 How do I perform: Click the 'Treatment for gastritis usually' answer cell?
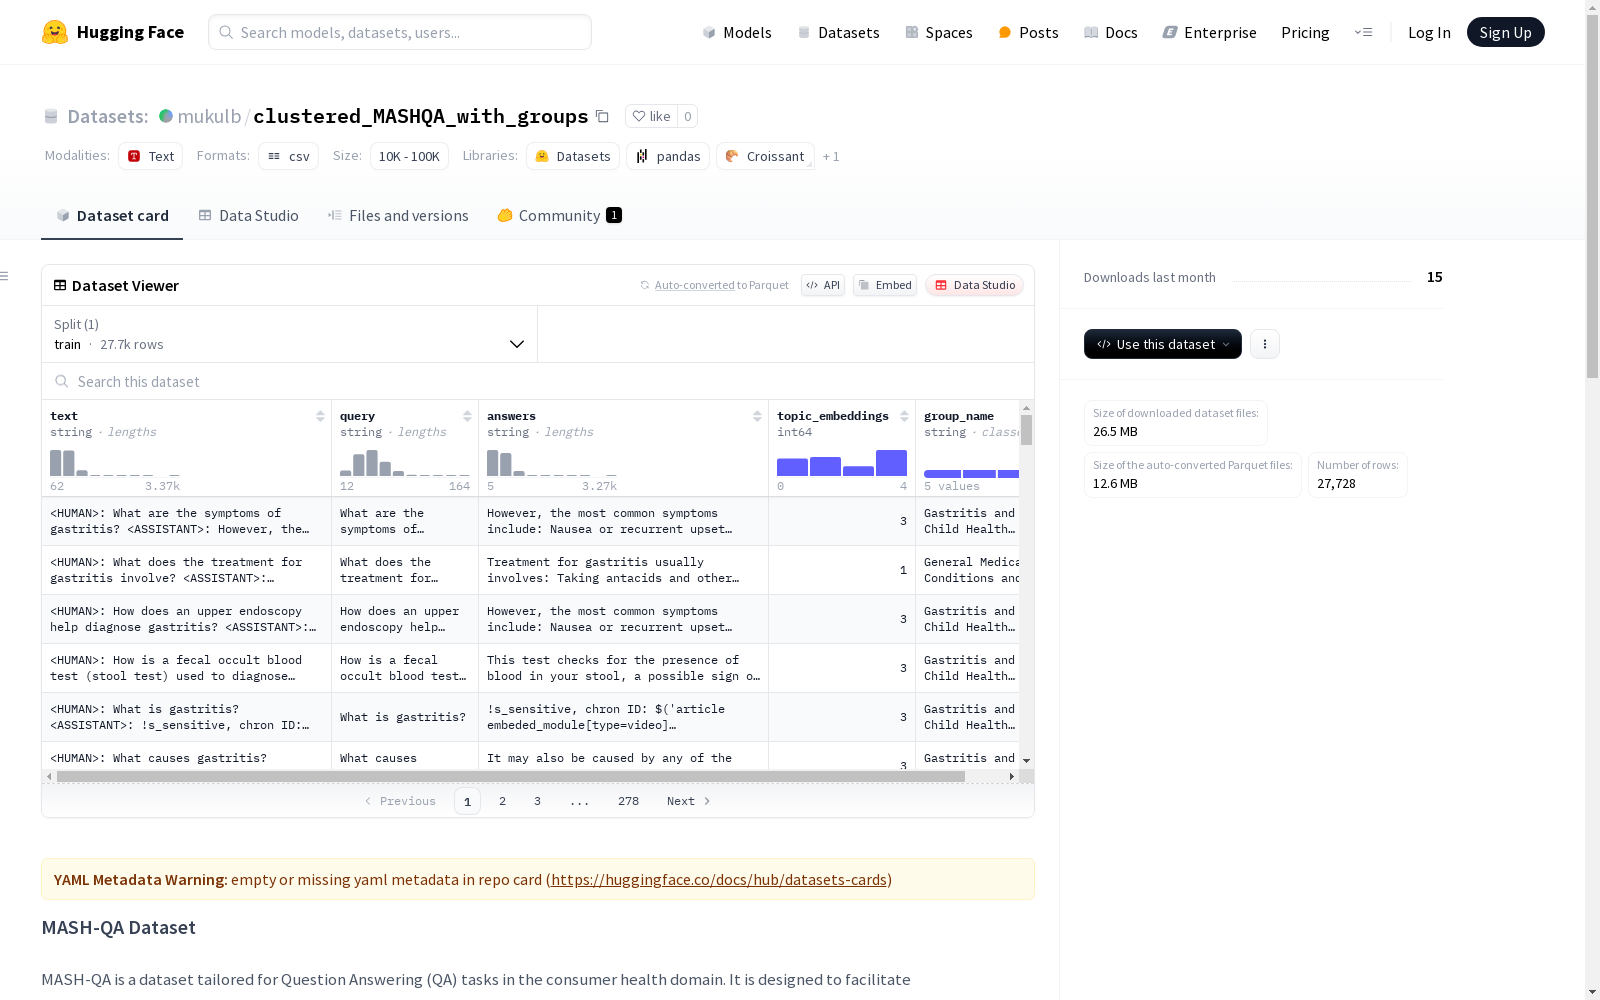[x=623, y=570]
